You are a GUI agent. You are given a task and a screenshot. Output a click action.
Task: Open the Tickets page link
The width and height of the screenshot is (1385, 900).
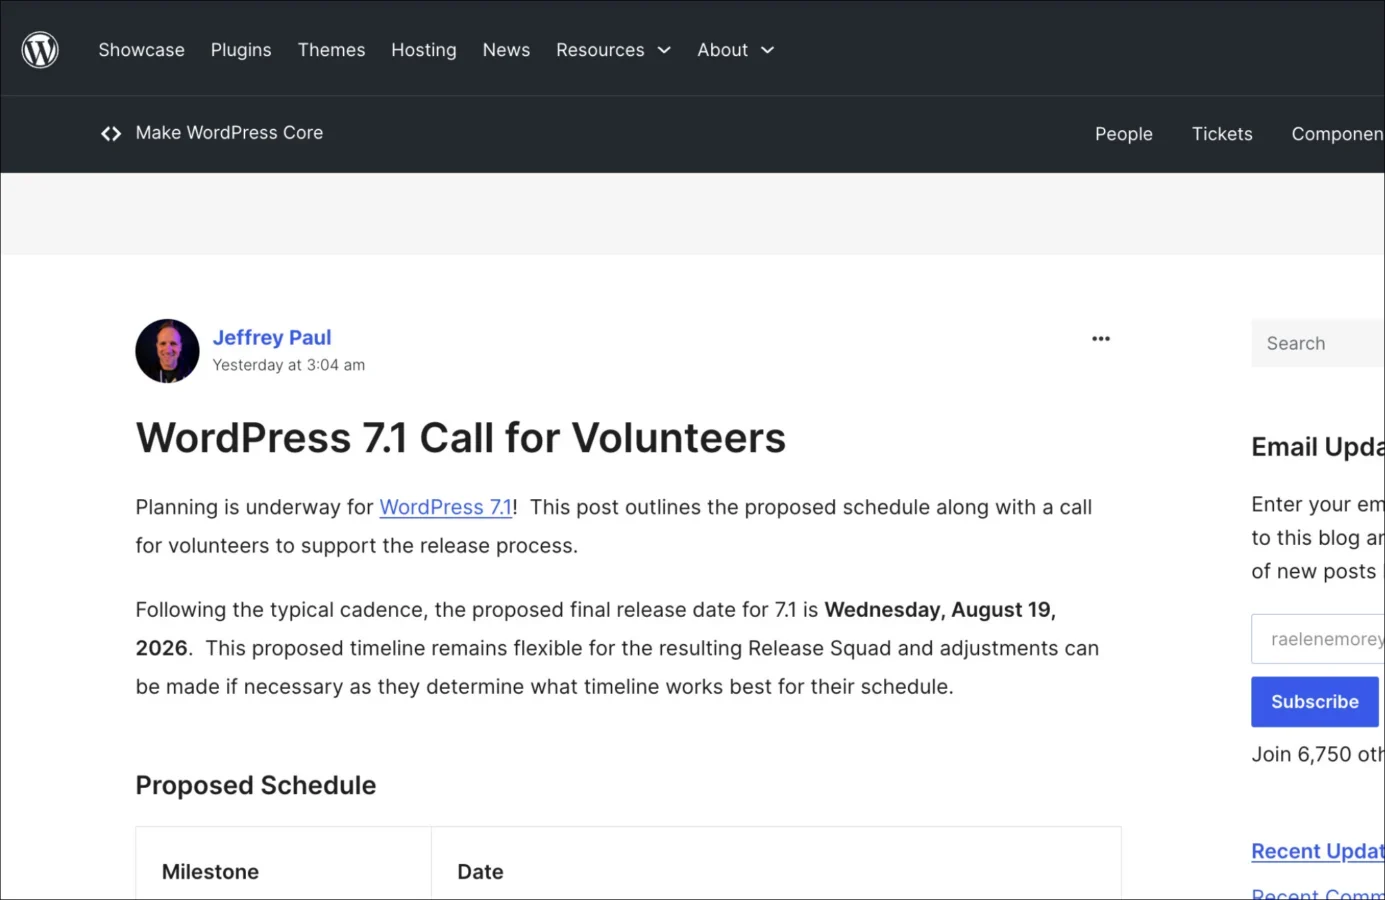(1222, 134)
